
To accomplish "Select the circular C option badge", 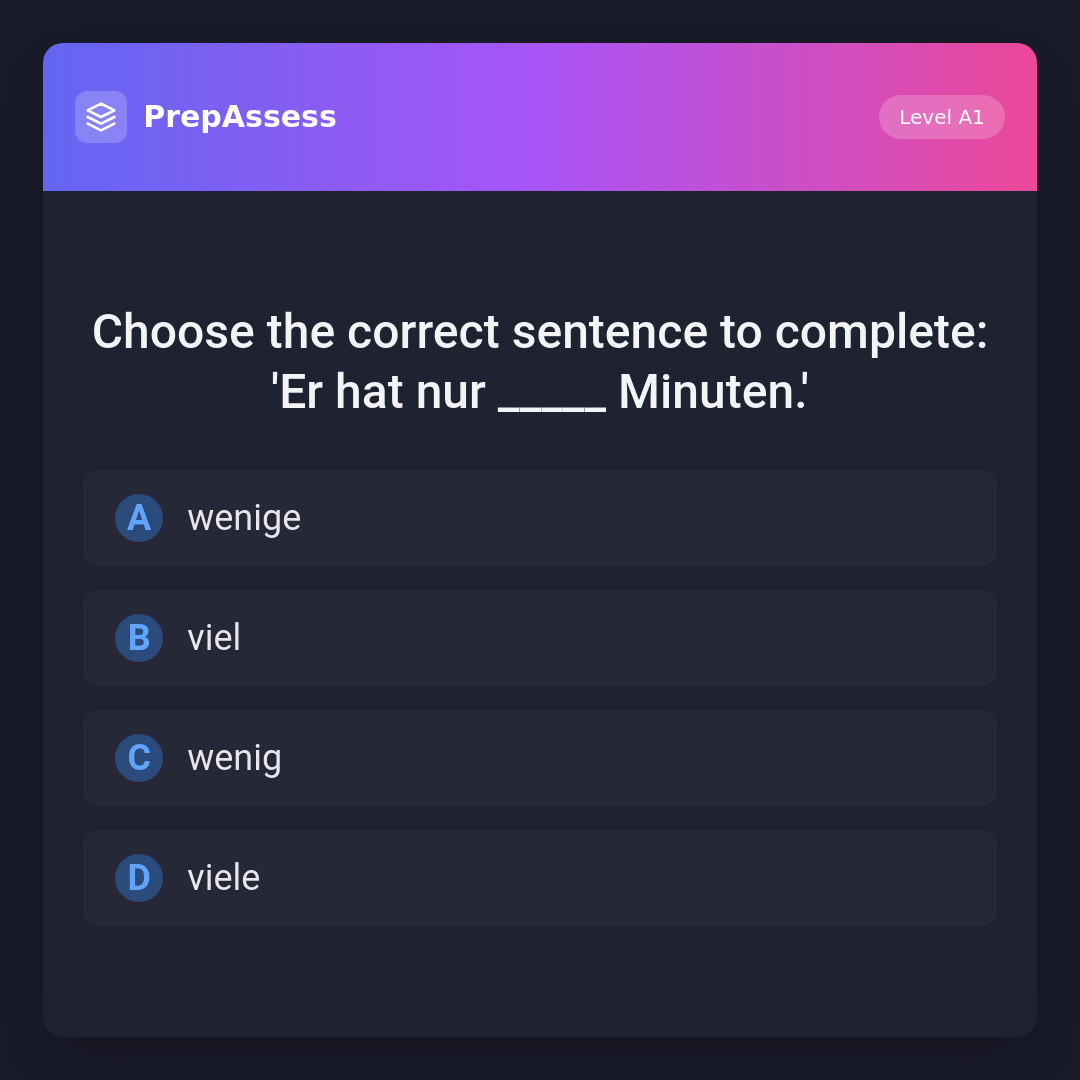I will [x=139, y=758].
